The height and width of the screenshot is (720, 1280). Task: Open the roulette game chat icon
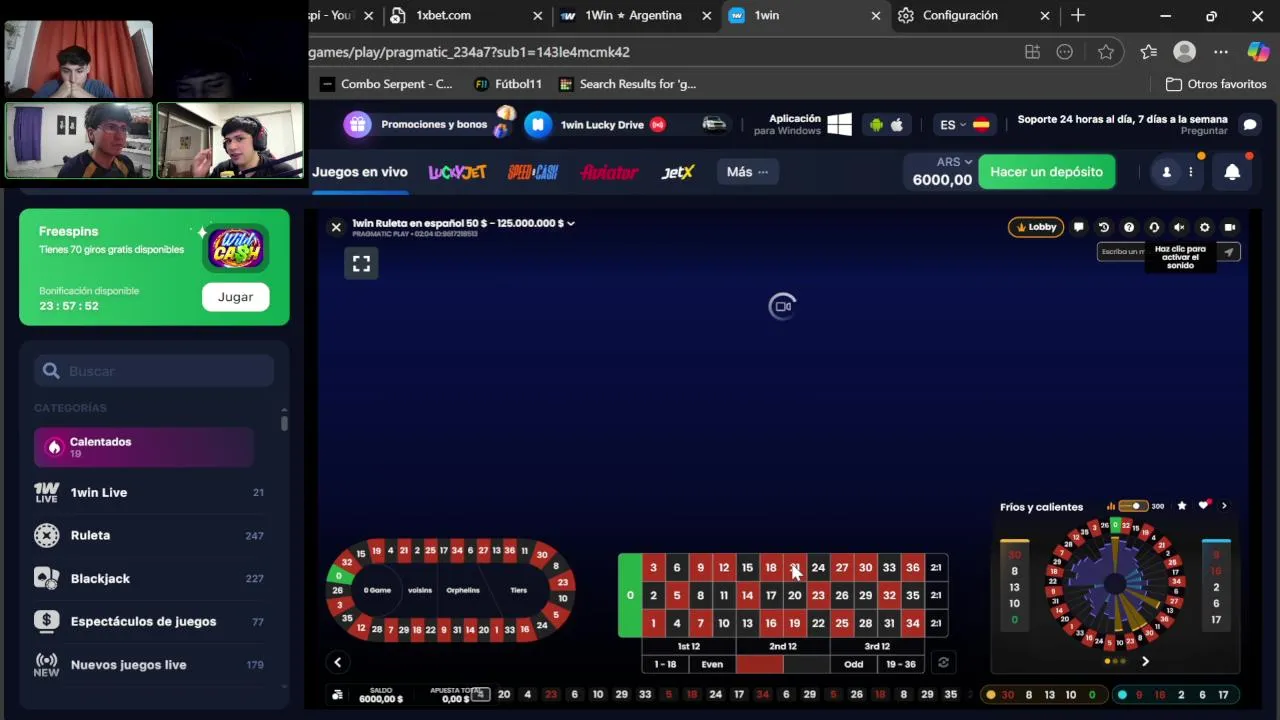[1079, 227]
